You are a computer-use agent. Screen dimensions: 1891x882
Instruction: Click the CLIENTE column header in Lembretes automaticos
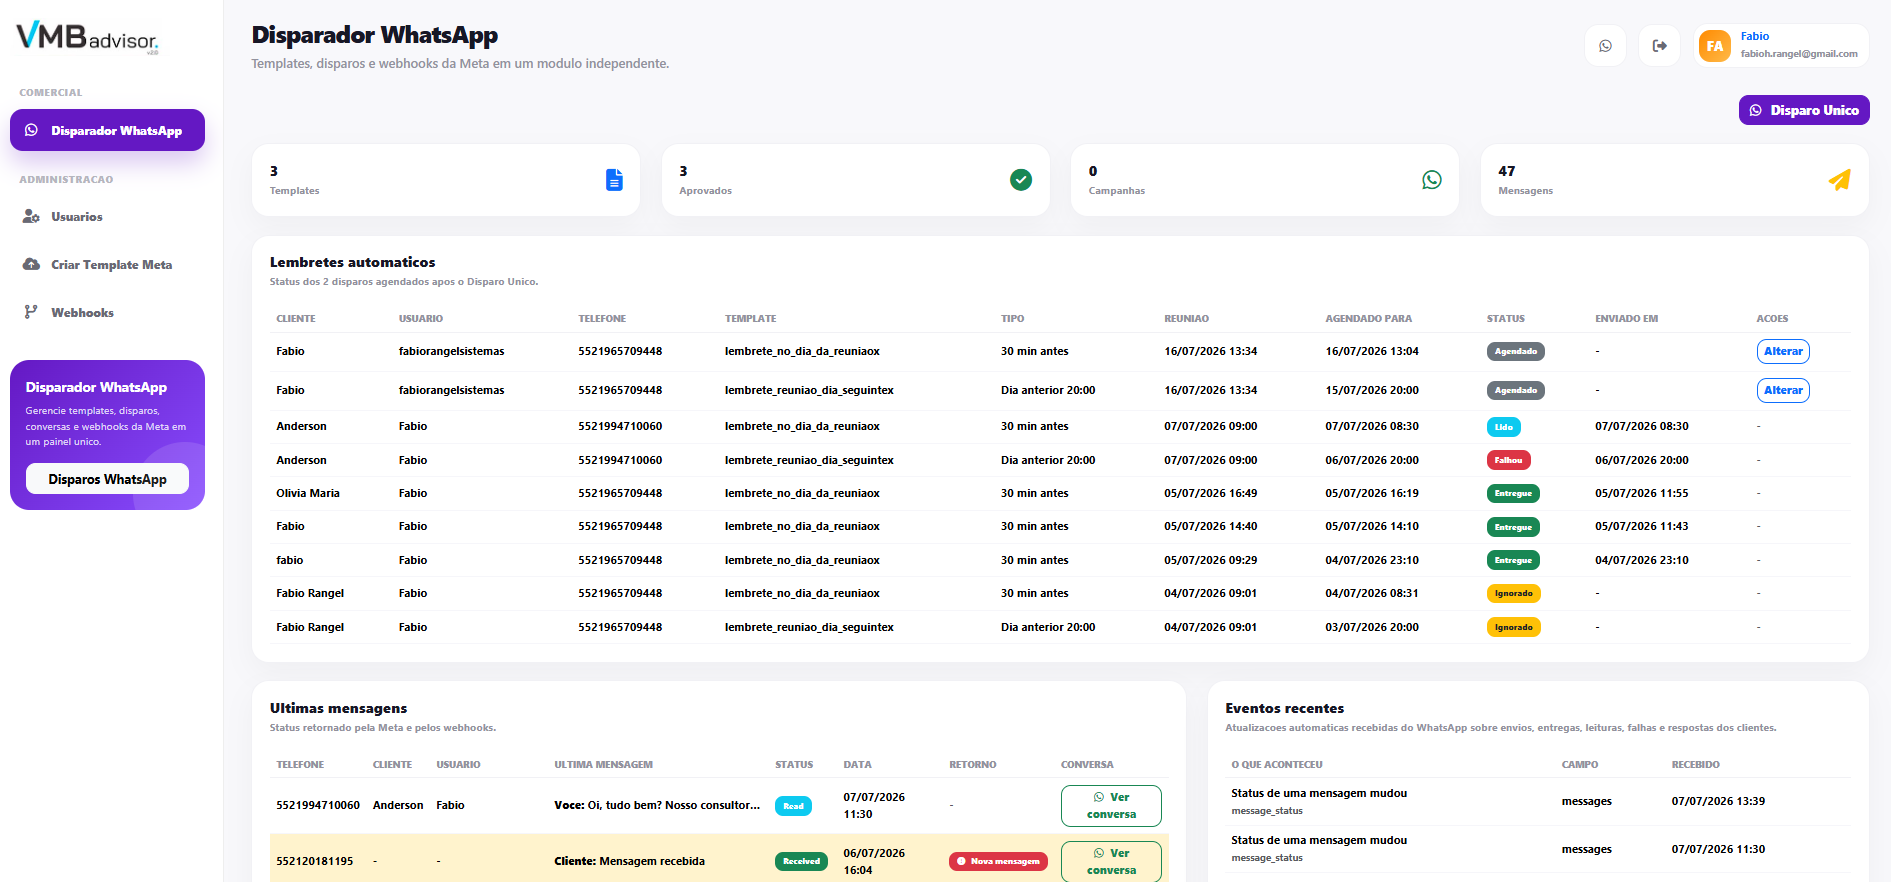[x=296, y=319]
